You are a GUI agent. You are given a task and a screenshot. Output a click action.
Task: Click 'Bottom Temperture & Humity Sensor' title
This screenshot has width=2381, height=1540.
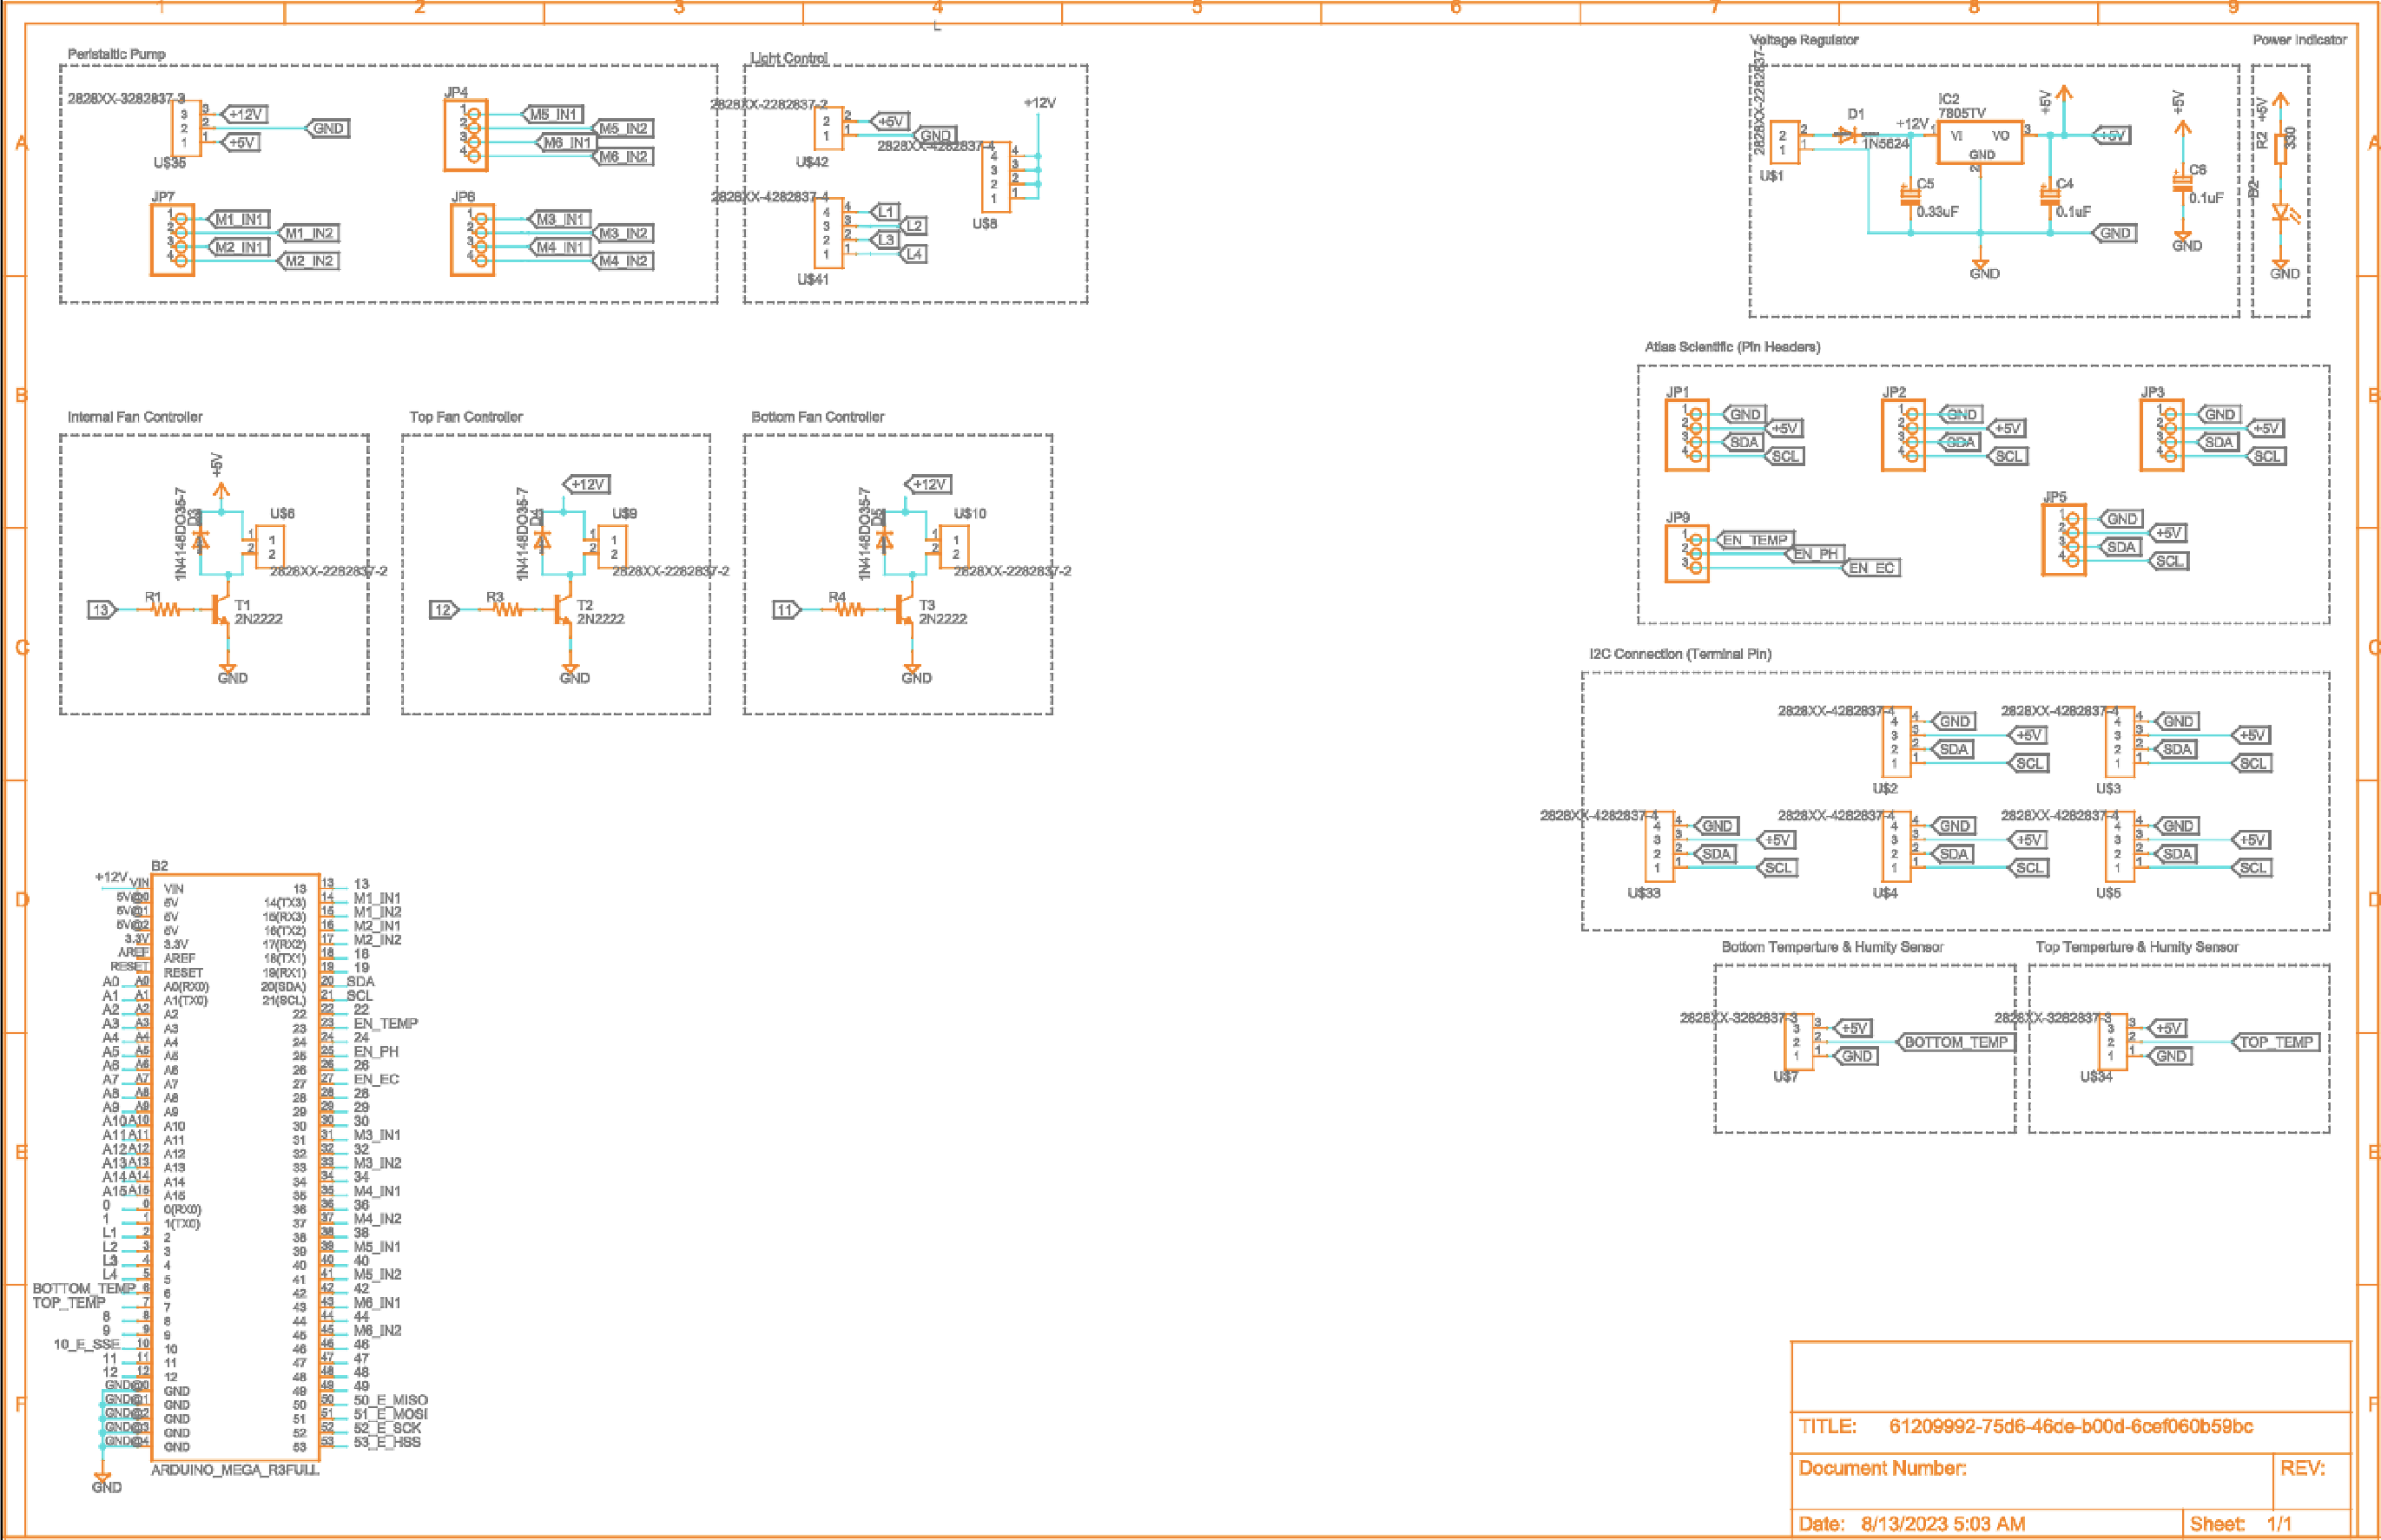[1832, 947]
